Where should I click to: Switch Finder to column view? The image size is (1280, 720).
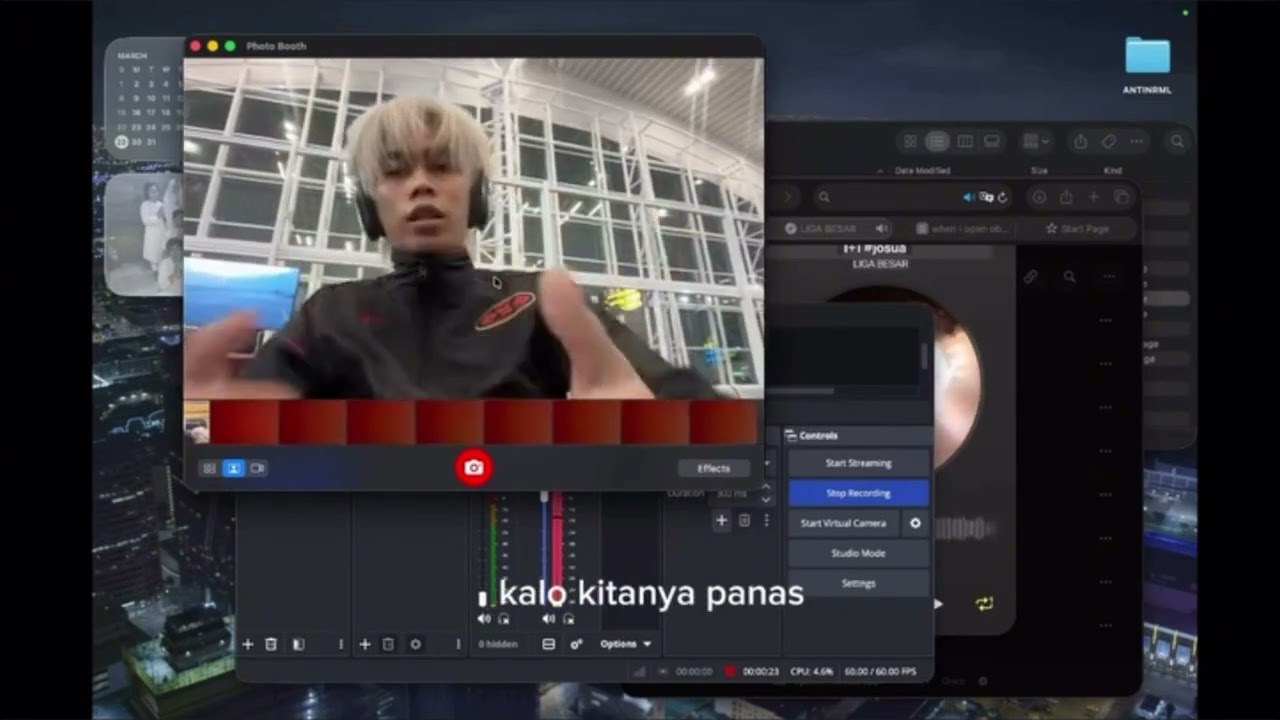pyautogui.click(x=965, y=142)
